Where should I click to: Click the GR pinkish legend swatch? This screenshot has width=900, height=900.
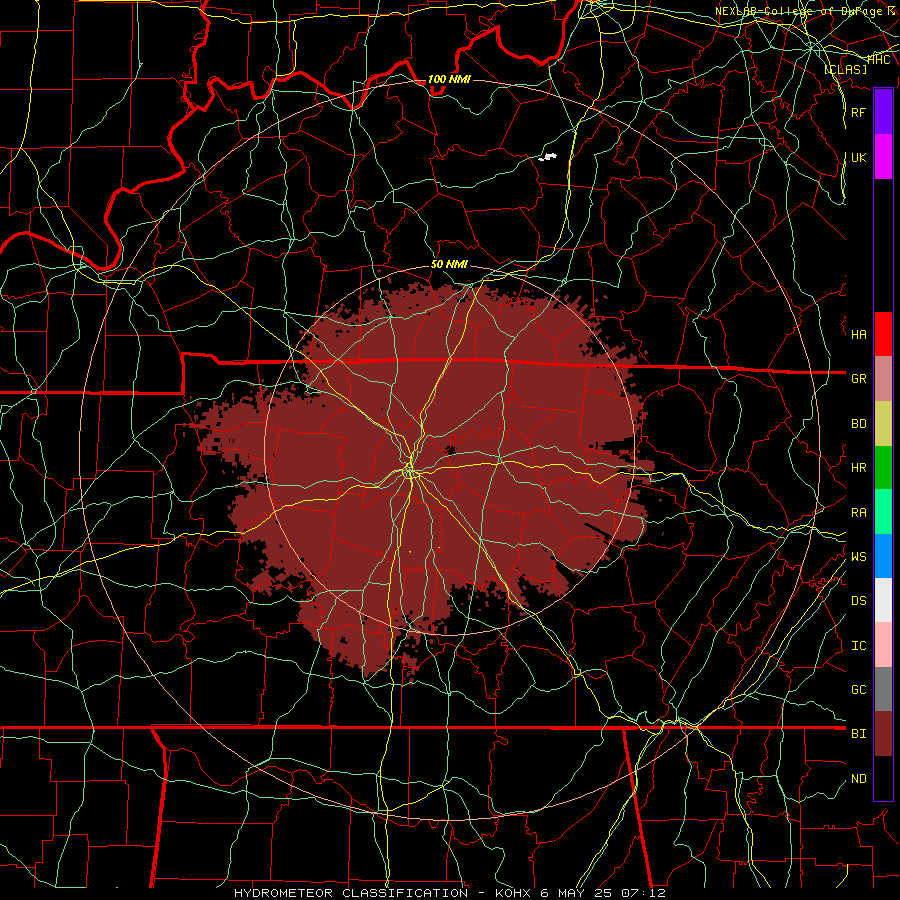[x=883, y=379]
